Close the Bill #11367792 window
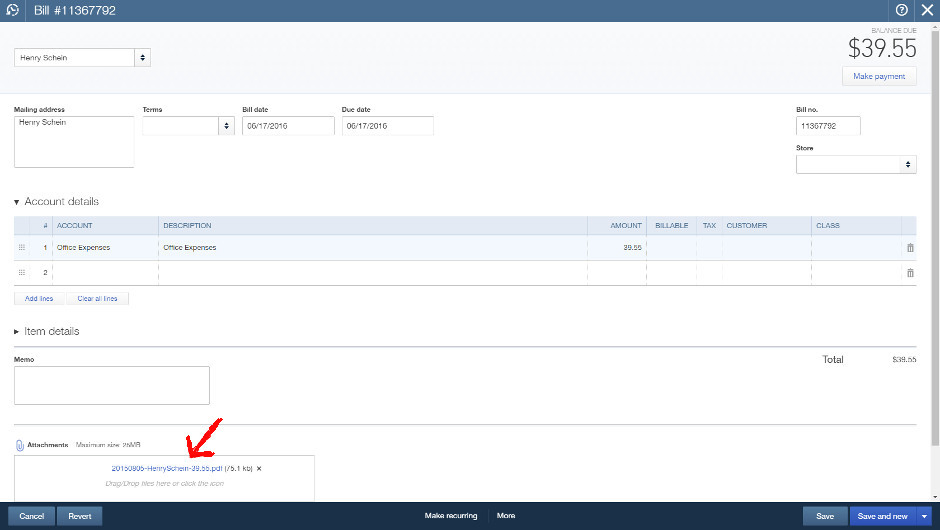Screen dimensions: 940x530 (x=927, y=10)
